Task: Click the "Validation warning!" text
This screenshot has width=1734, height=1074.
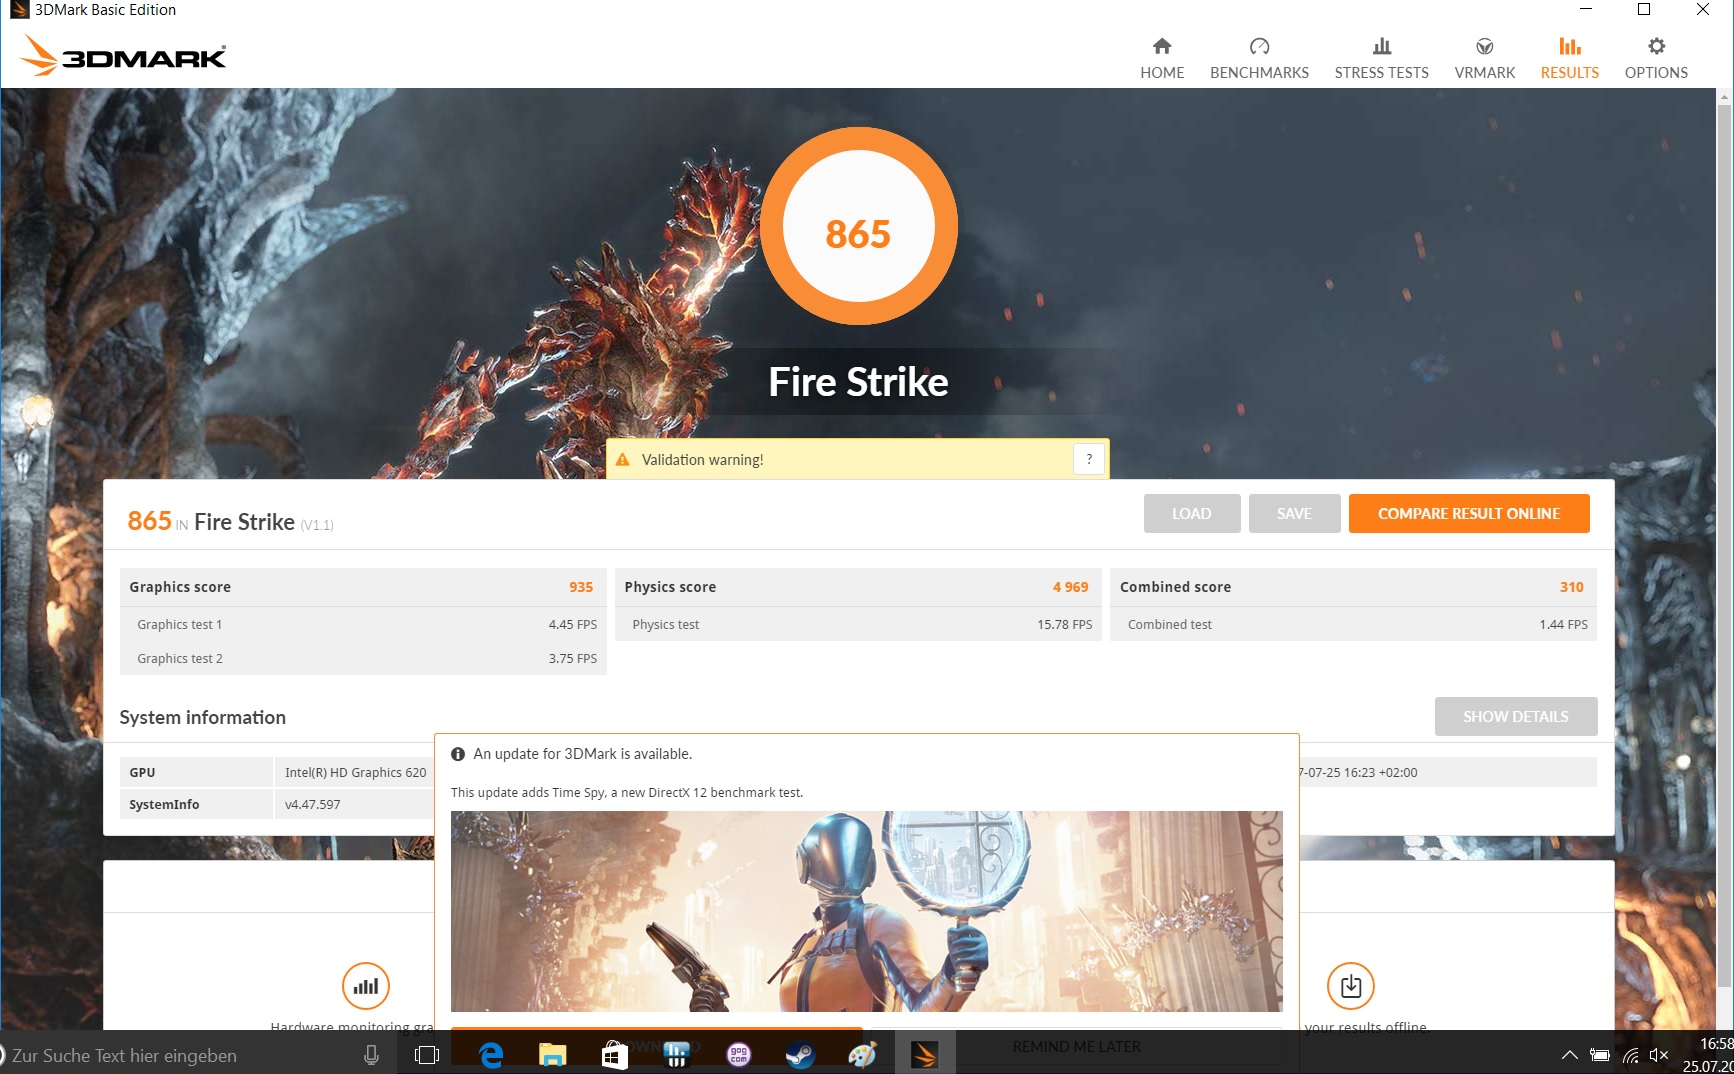Action: (702, 460)
